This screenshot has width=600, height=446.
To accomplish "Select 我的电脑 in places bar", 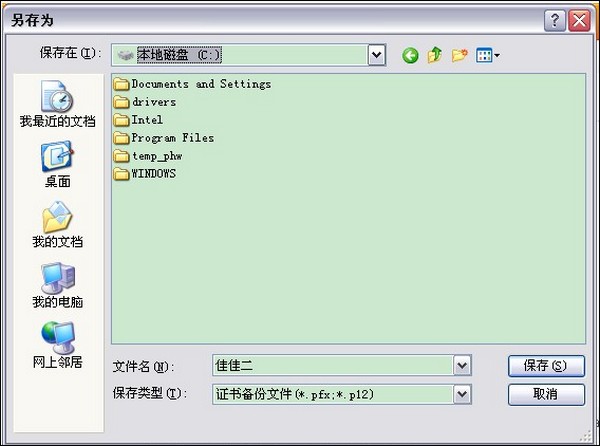I will [57, 284].
